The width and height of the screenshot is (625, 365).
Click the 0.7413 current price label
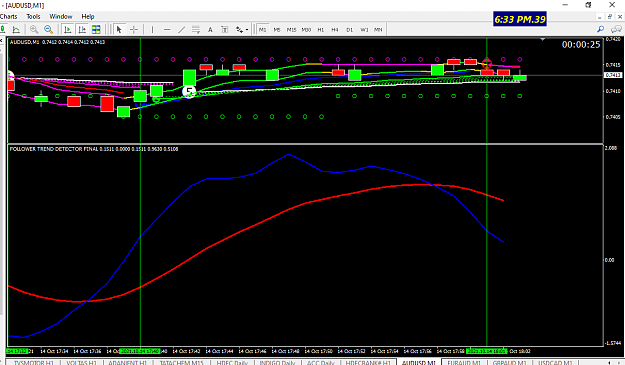pyautogui.click(x=613, y=75)
